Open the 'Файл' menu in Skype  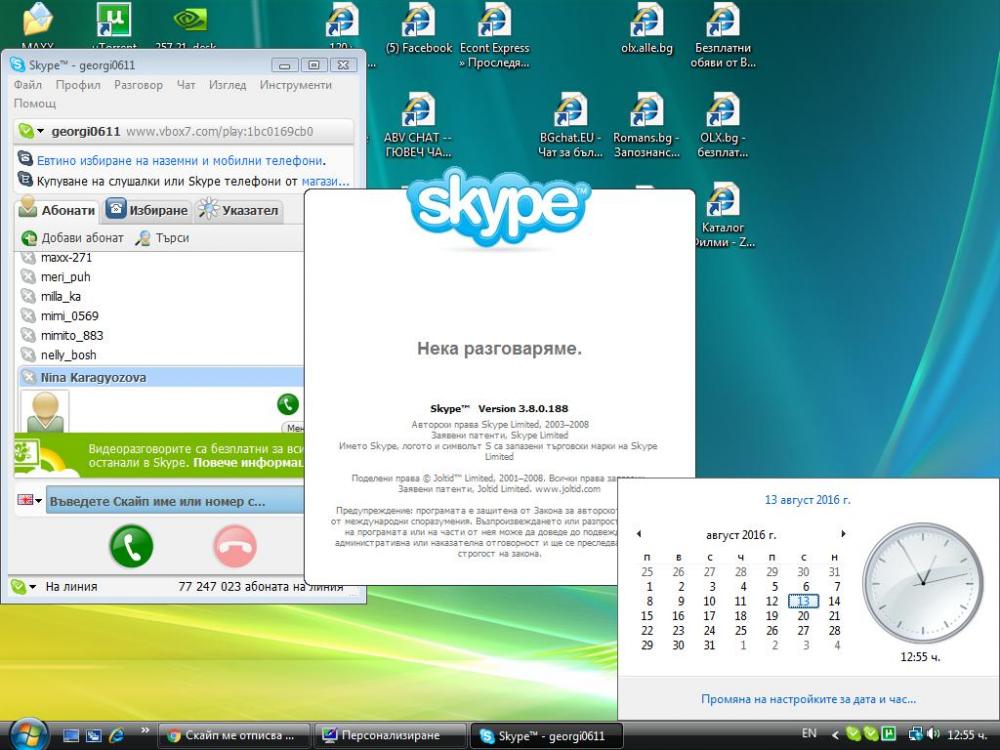pos(27,85)
